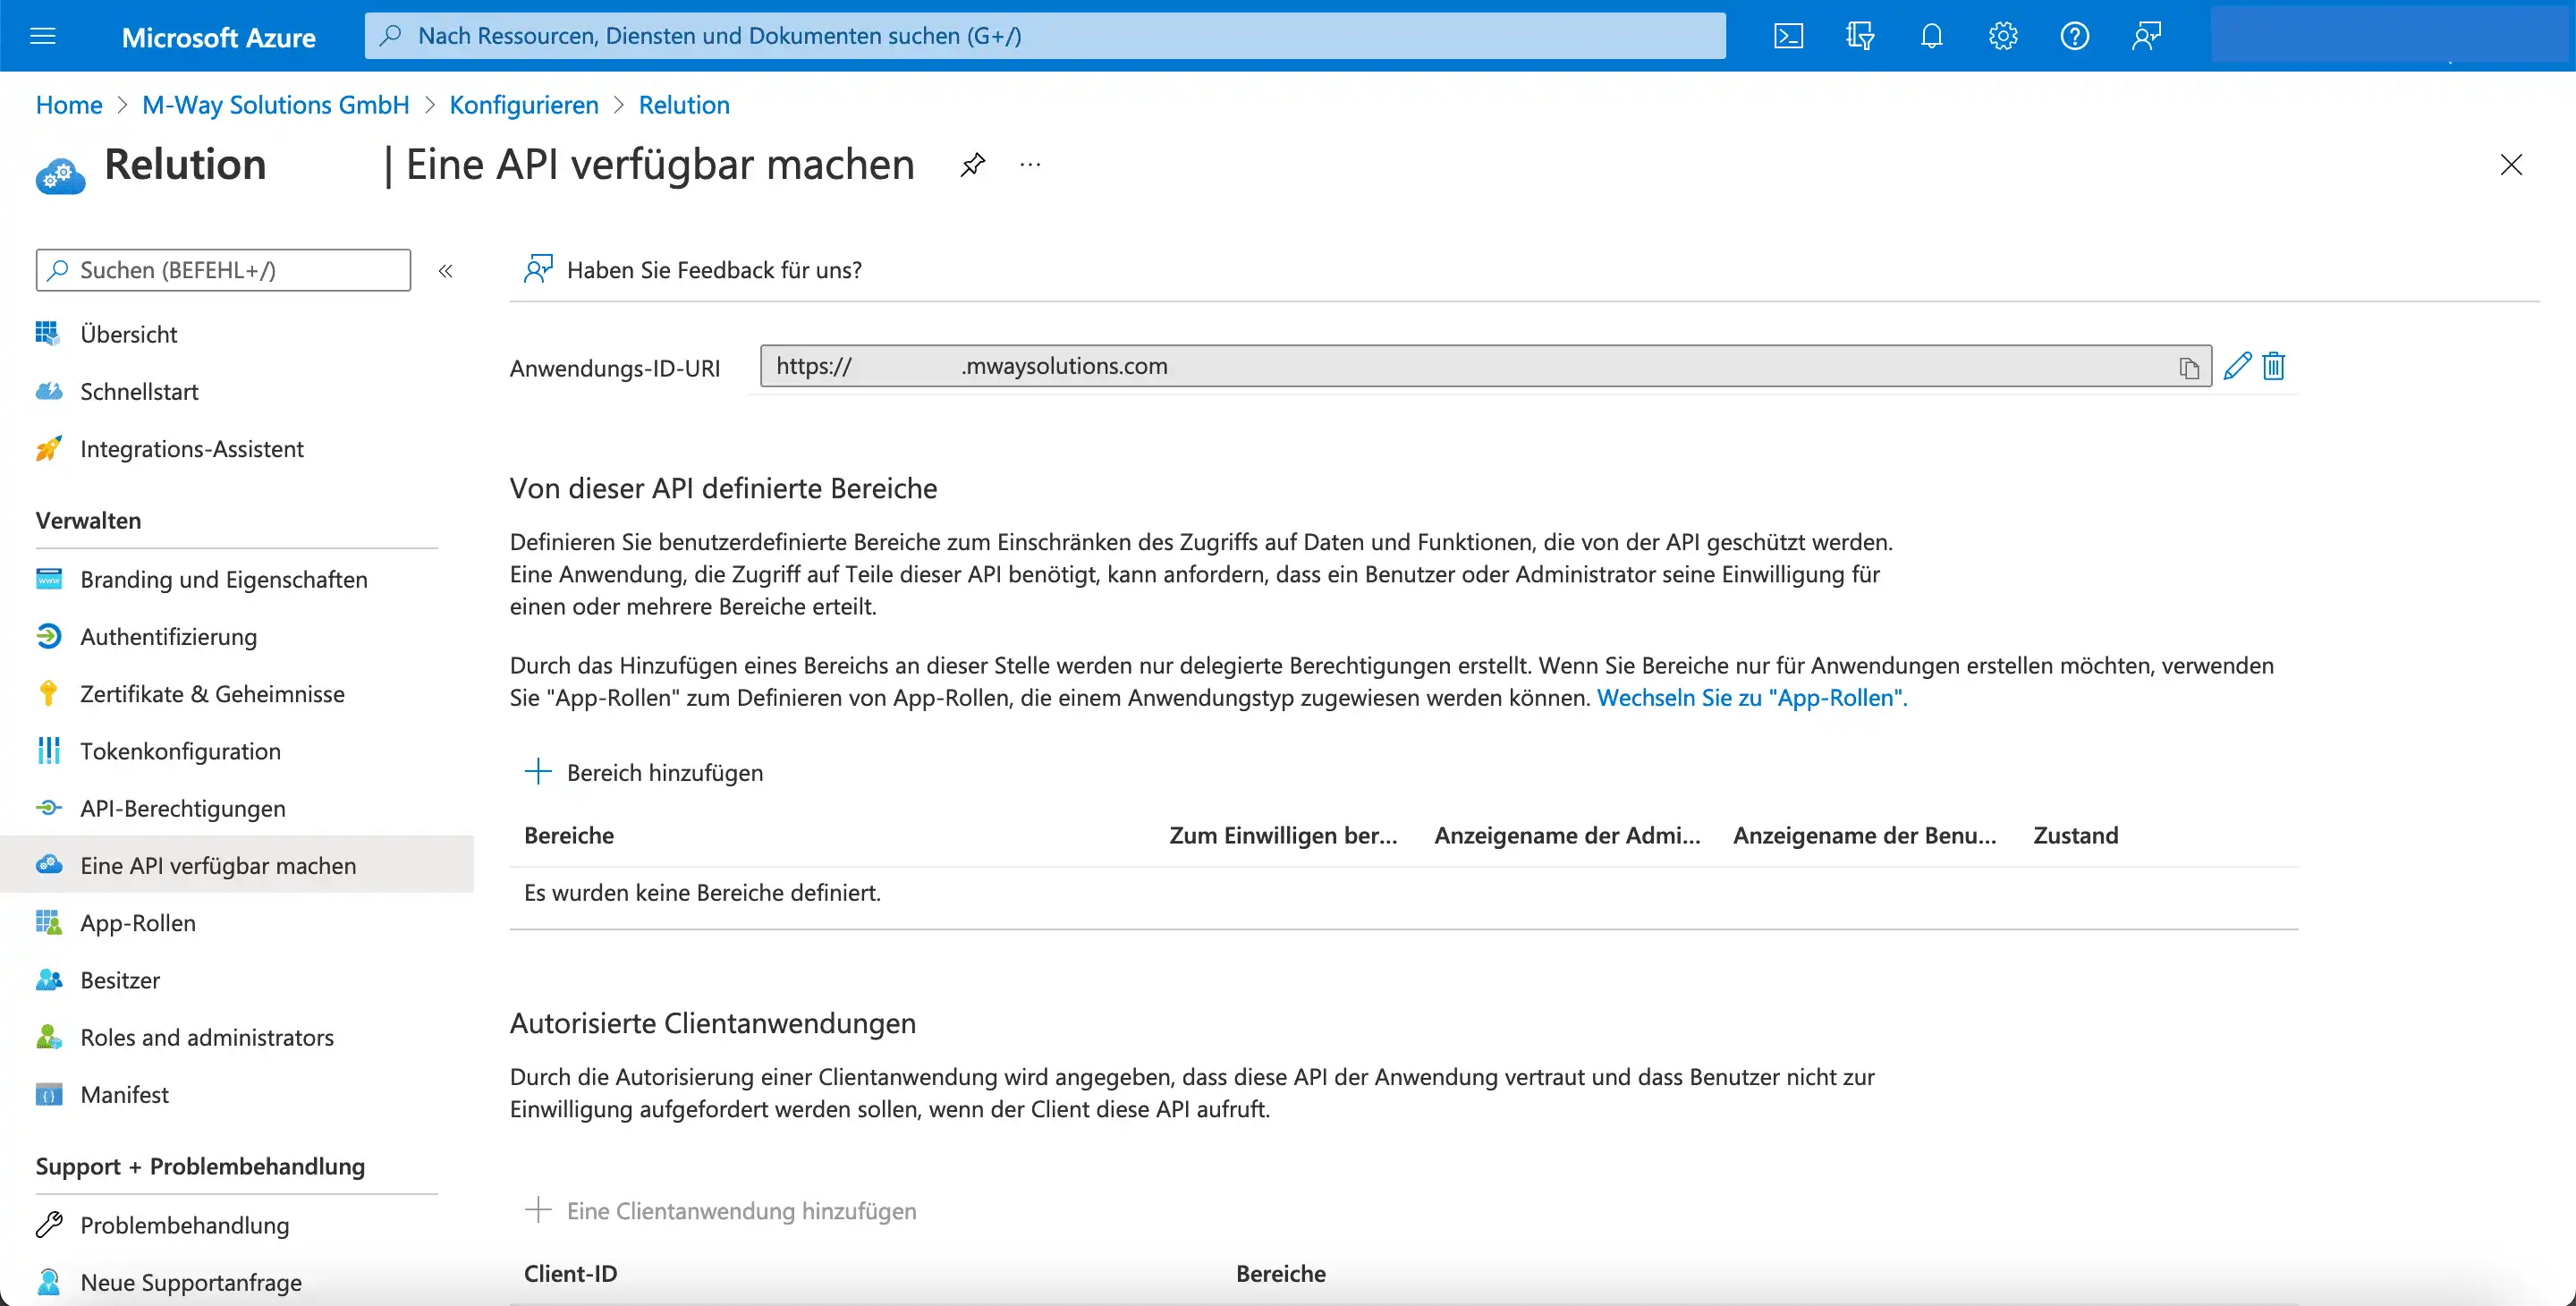This screenshot has width=2576, height=1306.
Task: Click the Anzeigename der Admi... column header
Action: coord(1567,836)
